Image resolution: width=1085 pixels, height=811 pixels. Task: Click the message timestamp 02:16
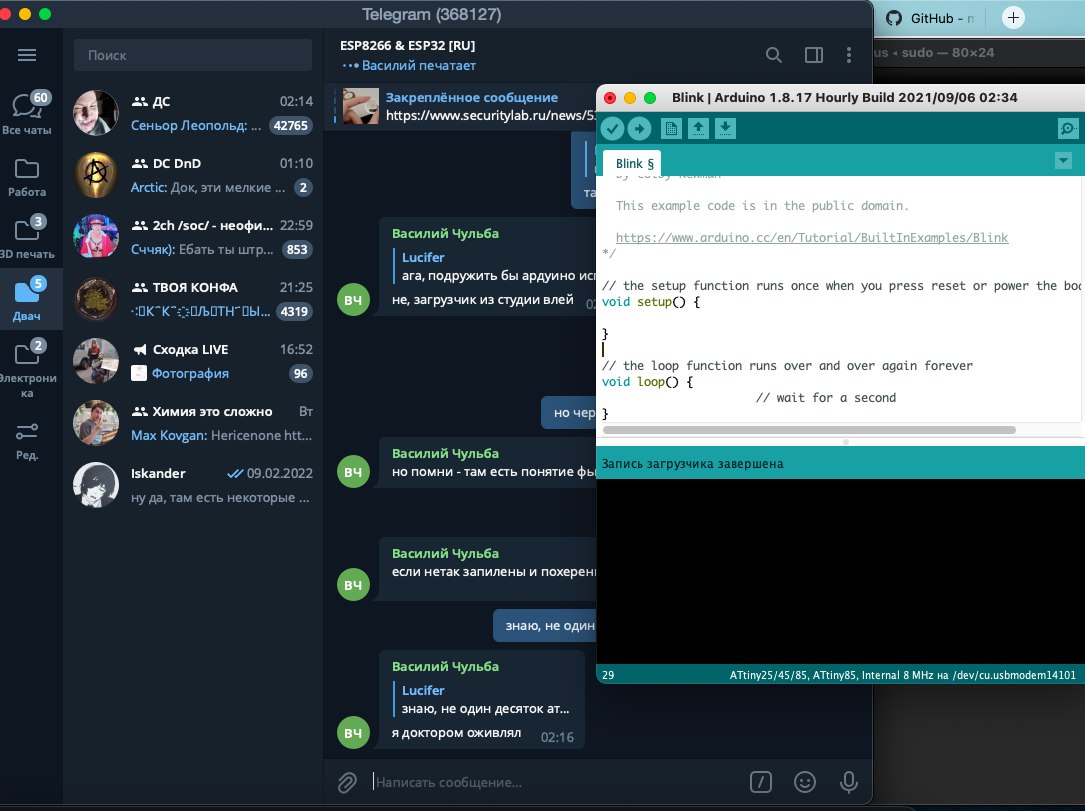click(557, 737)
